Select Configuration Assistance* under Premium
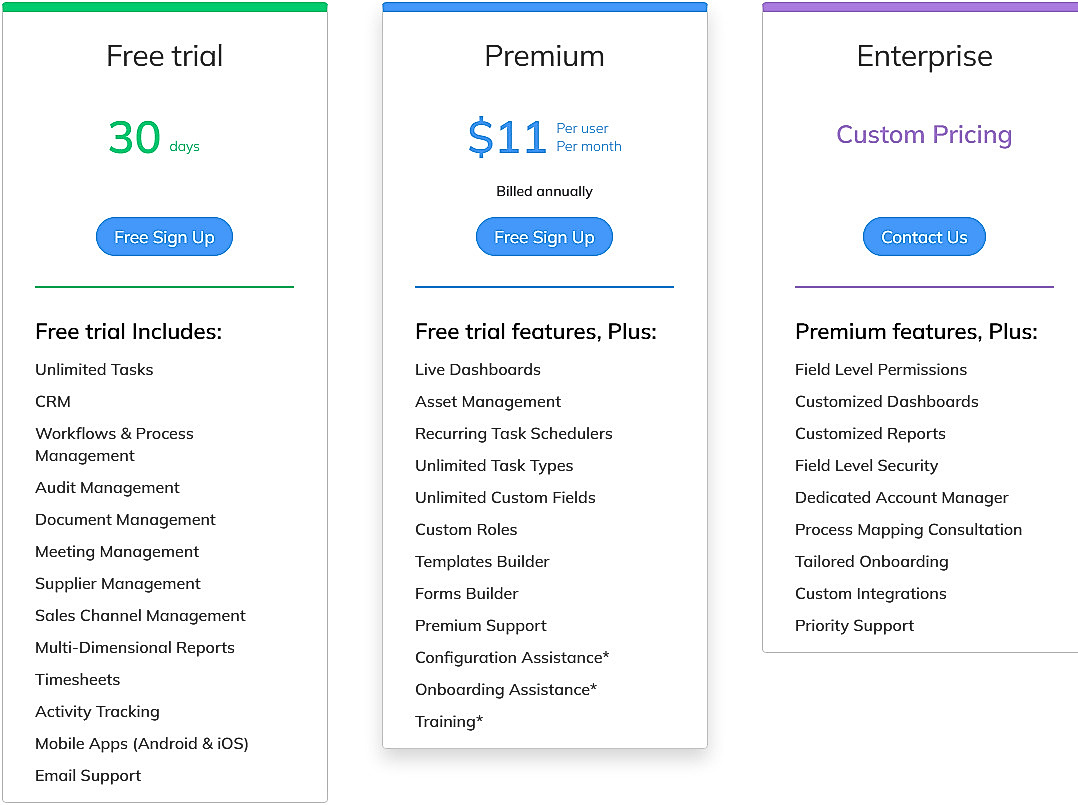This screenshot has width=1078, height=805. (x=512, y=657)
